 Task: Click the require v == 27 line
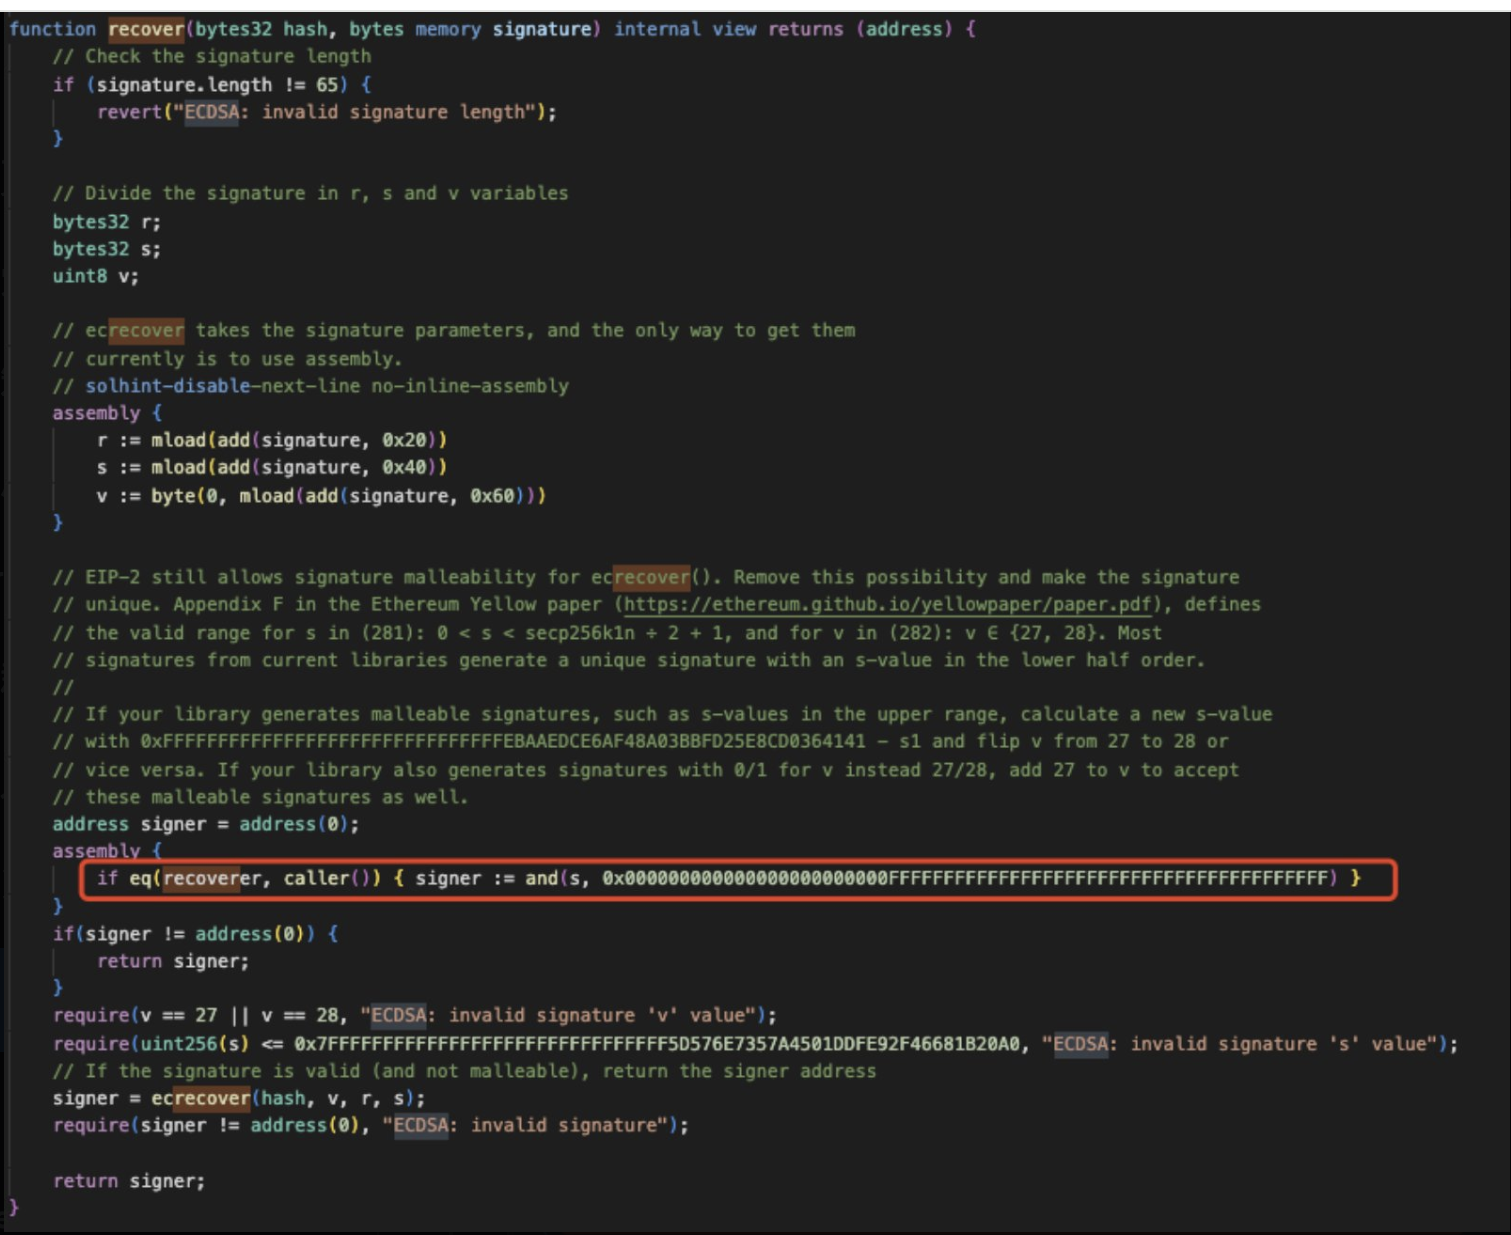pos(414,1016)
